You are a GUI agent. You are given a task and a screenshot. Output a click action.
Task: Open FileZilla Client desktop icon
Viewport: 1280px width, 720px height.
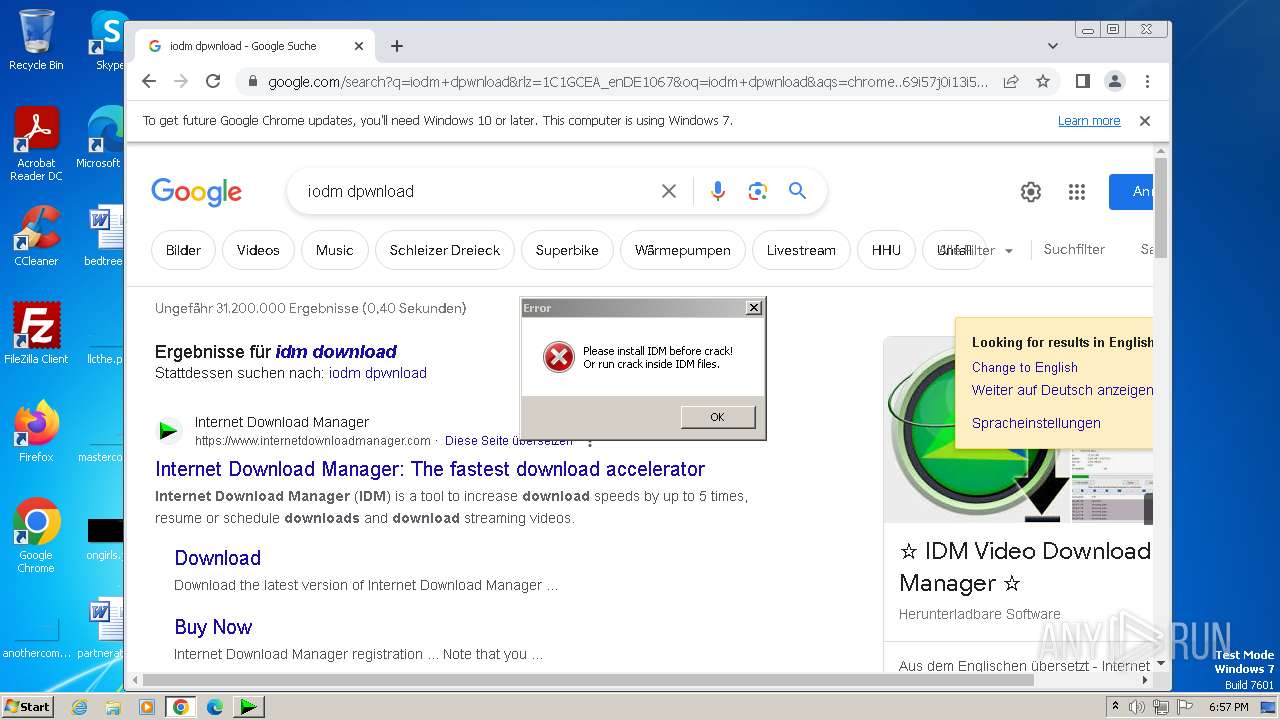(36, 333)
